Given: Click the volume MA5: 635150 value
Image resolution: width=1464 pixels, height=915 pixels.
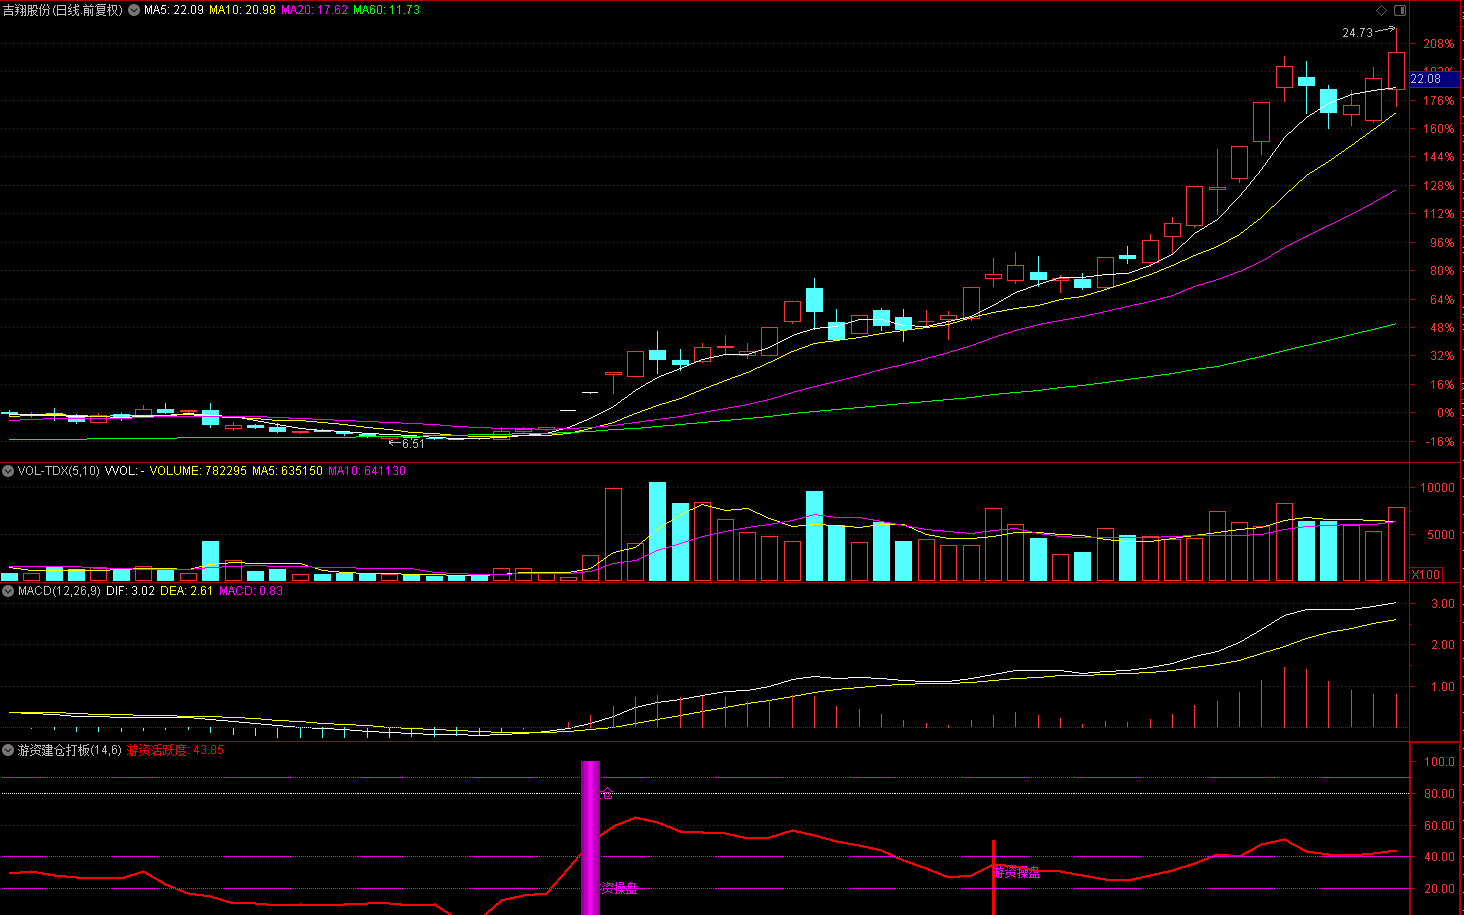Looking at the screenshot, I should click(287, 471).
